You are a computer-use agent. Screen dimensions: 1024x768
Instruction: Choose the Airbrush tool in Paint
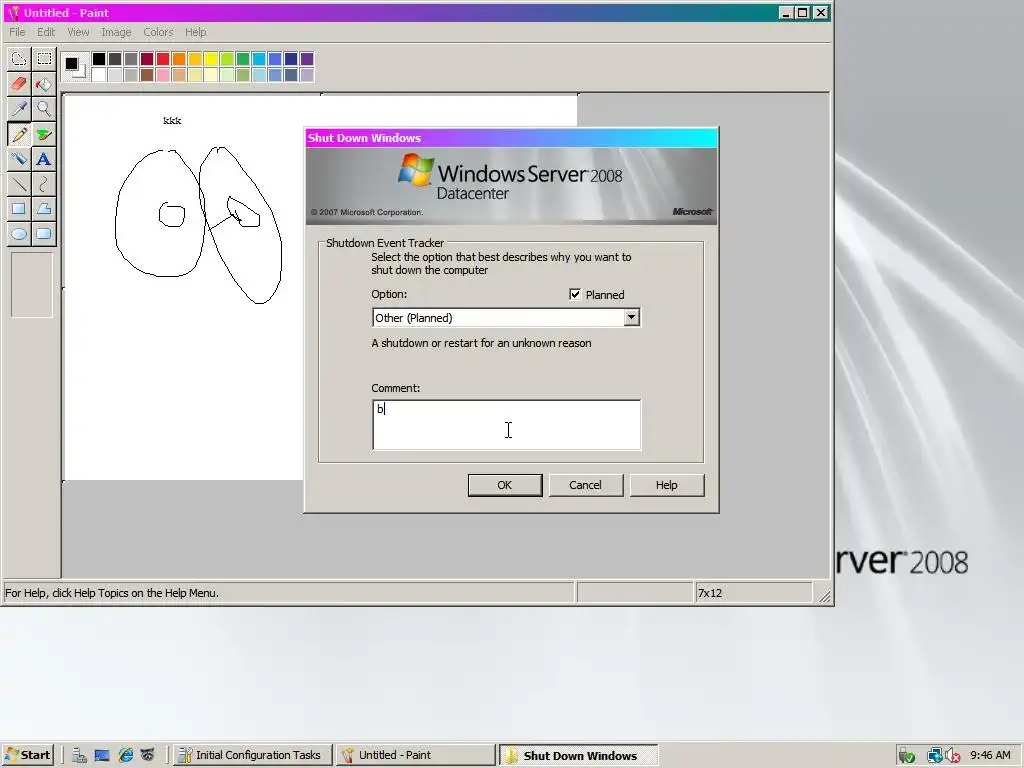point(19,159)
